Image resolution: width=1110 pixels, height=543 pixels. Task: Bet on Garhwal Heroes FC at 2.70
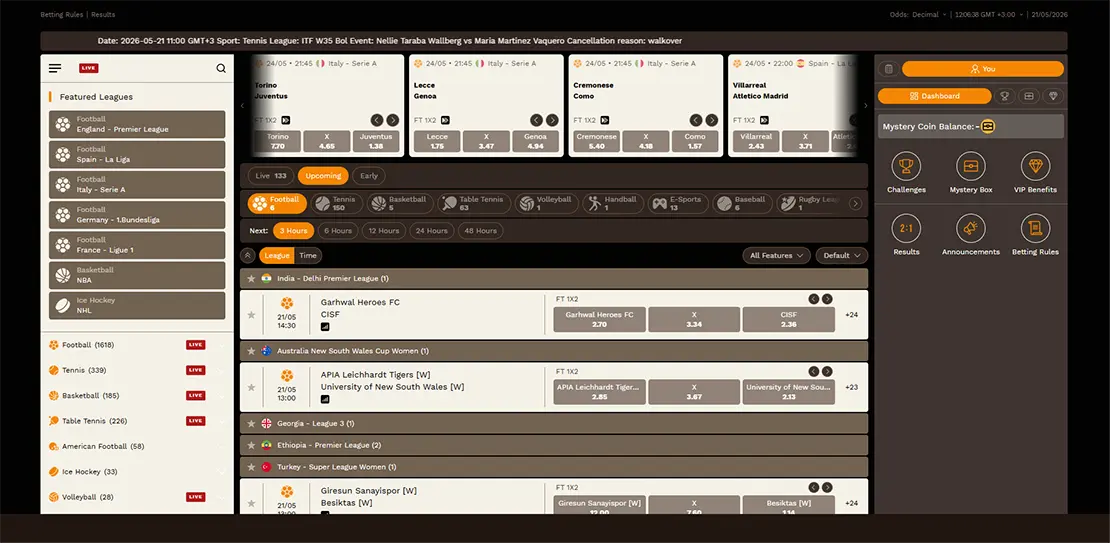tap(599, 319)
